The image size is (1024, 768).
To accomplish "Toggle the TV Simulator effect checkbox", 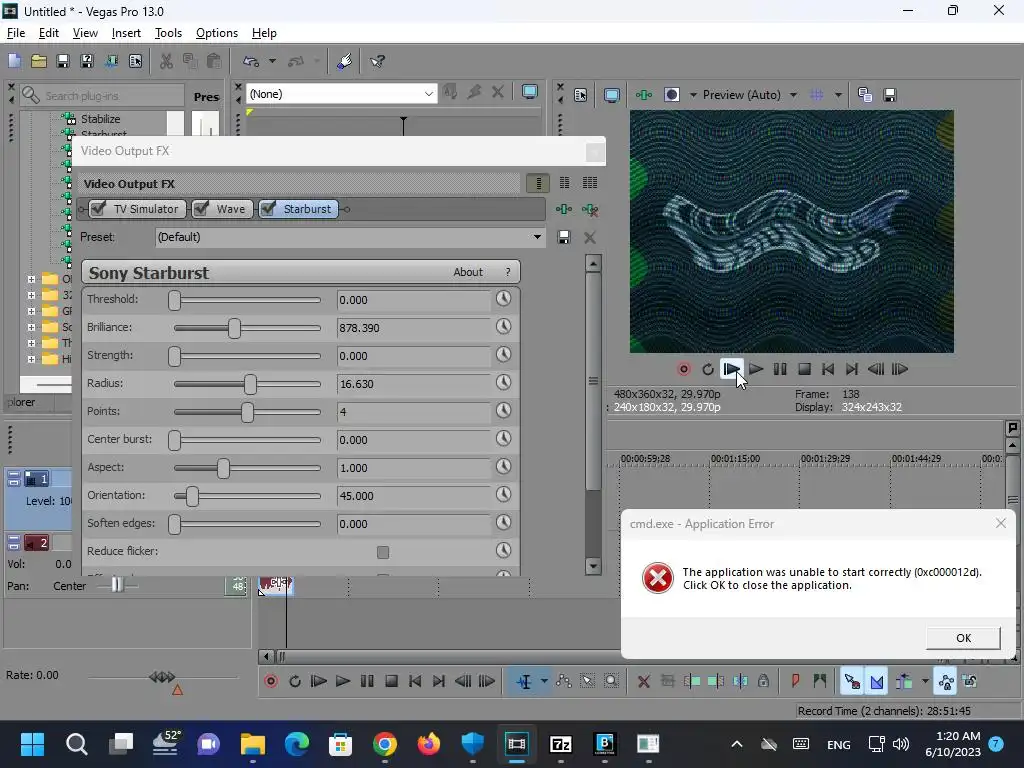I will pyautogui.click(x=98, y=209).
